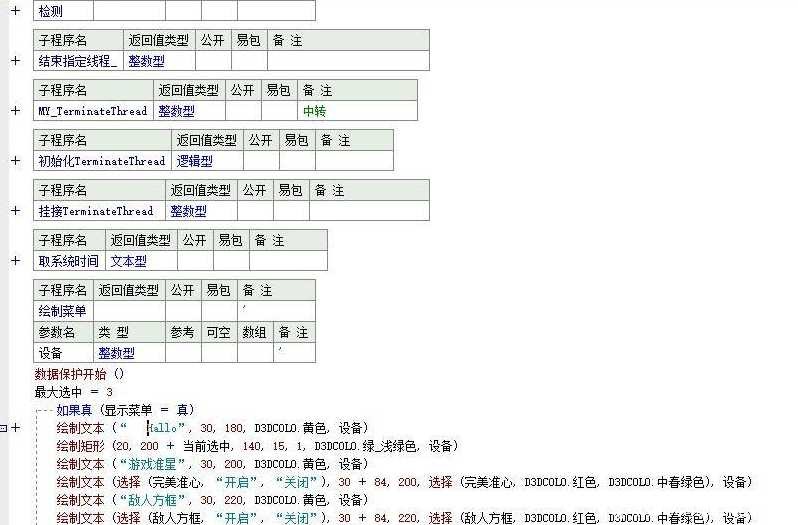Select the 设备 parameter name cell
Viewport: 798px width, 525px height.
64,353
